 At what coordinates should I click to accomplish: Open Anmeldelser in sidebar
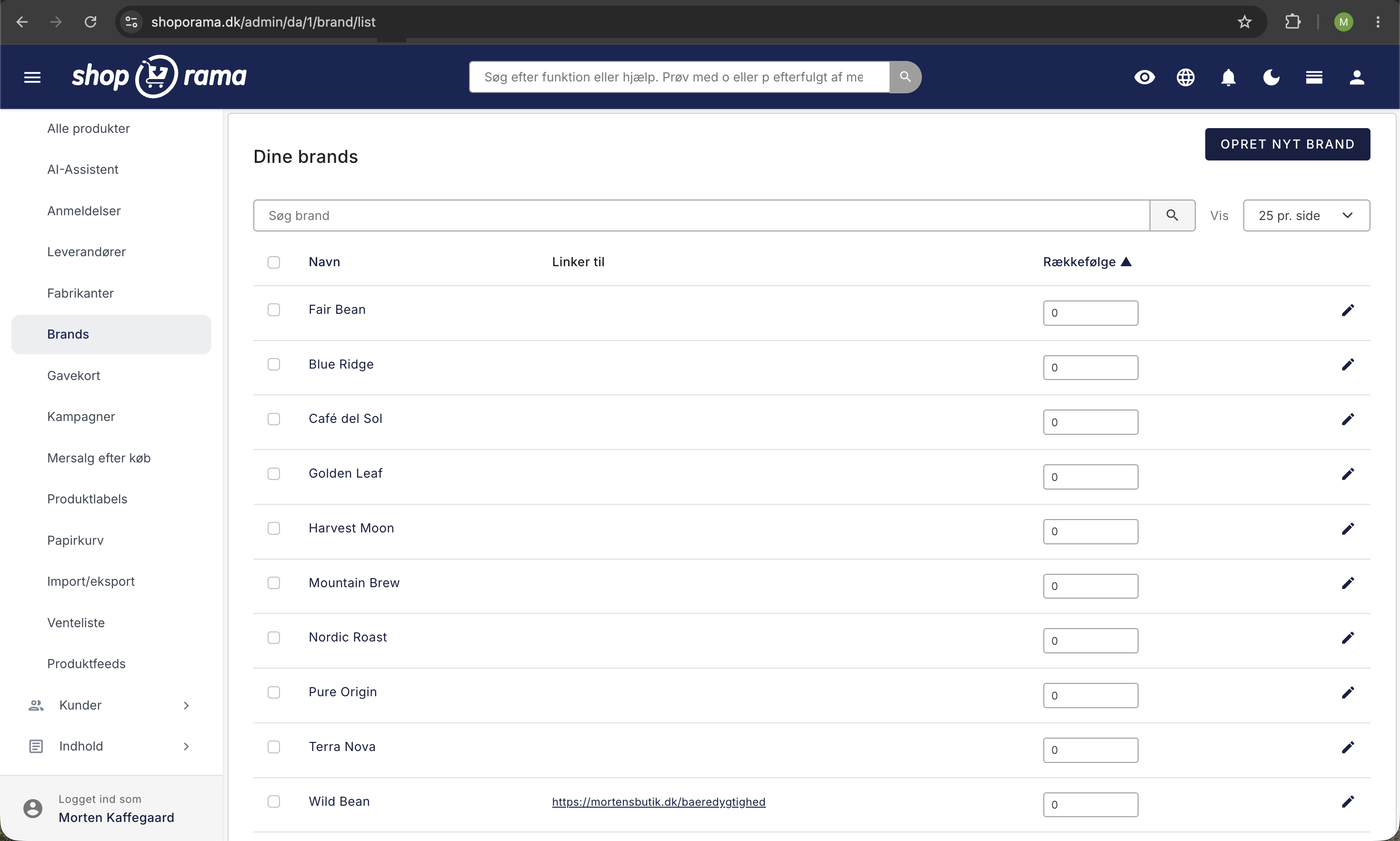(x=84, y=211)
